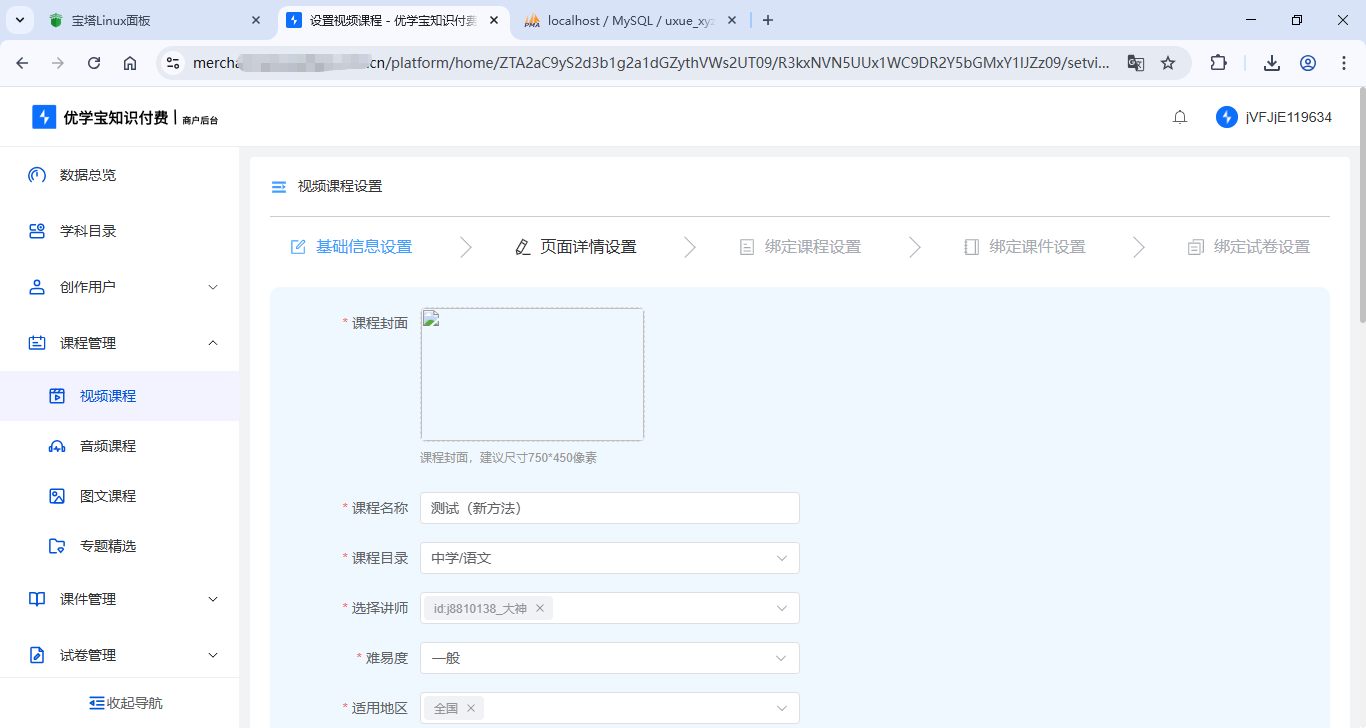Go to 专题精选 in sidebar
This screenshot has width=1366, height=728.
pyautogui.click(x=107, y=546)
